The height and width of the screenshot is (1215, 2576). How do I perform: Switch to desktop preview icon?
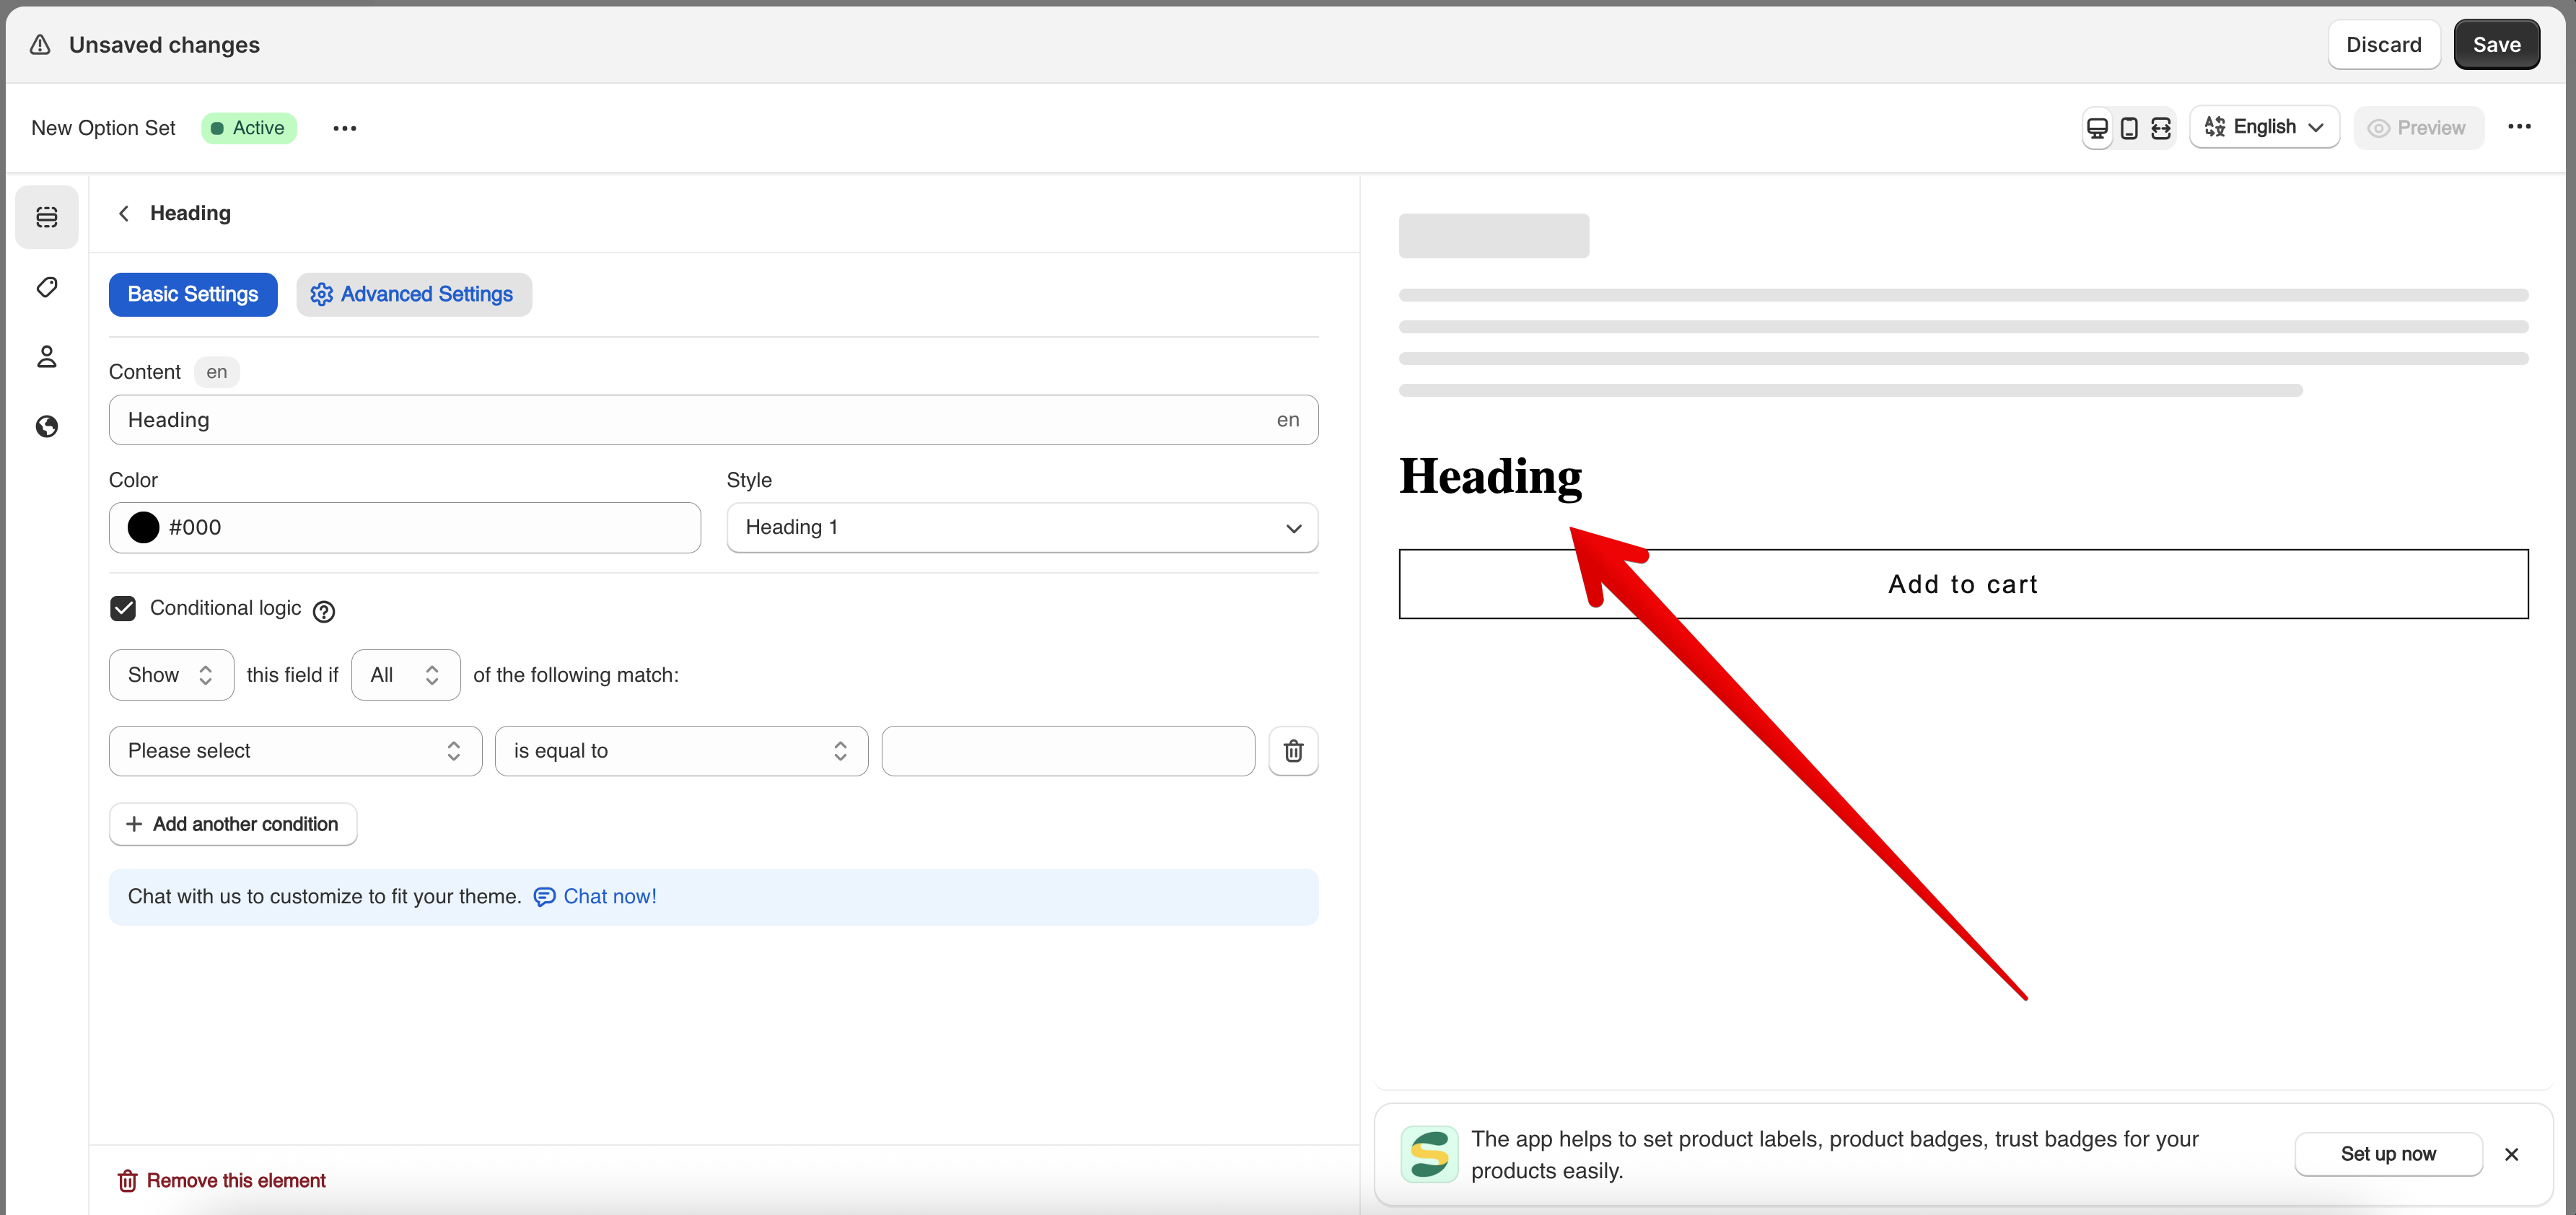point(2097,128)
